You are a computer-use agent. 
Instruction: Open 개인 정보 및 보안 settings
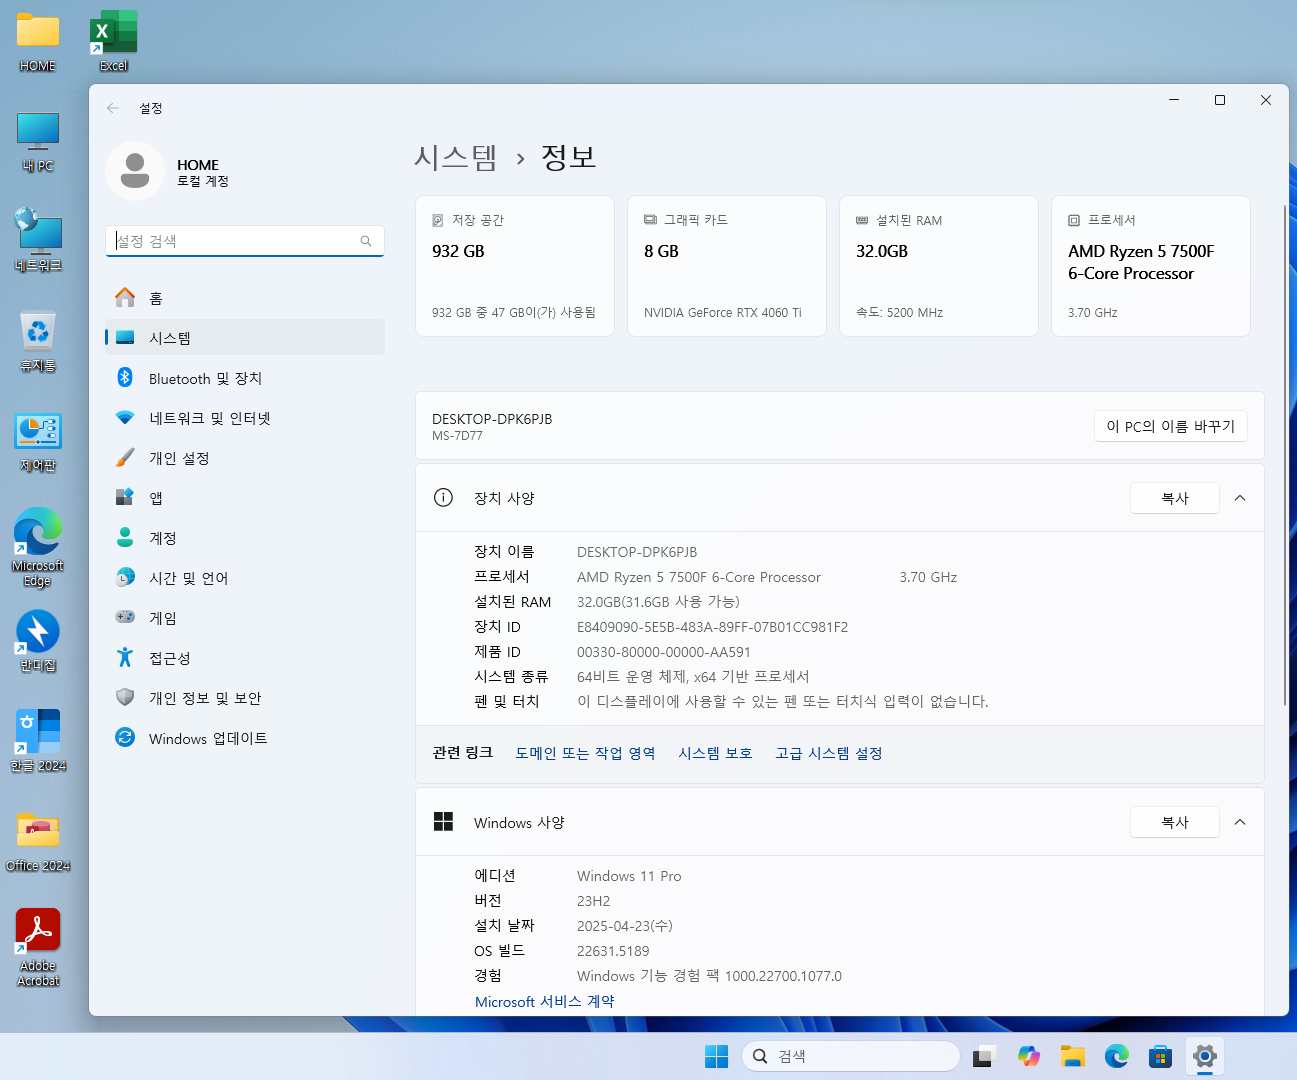coord(245,698)
